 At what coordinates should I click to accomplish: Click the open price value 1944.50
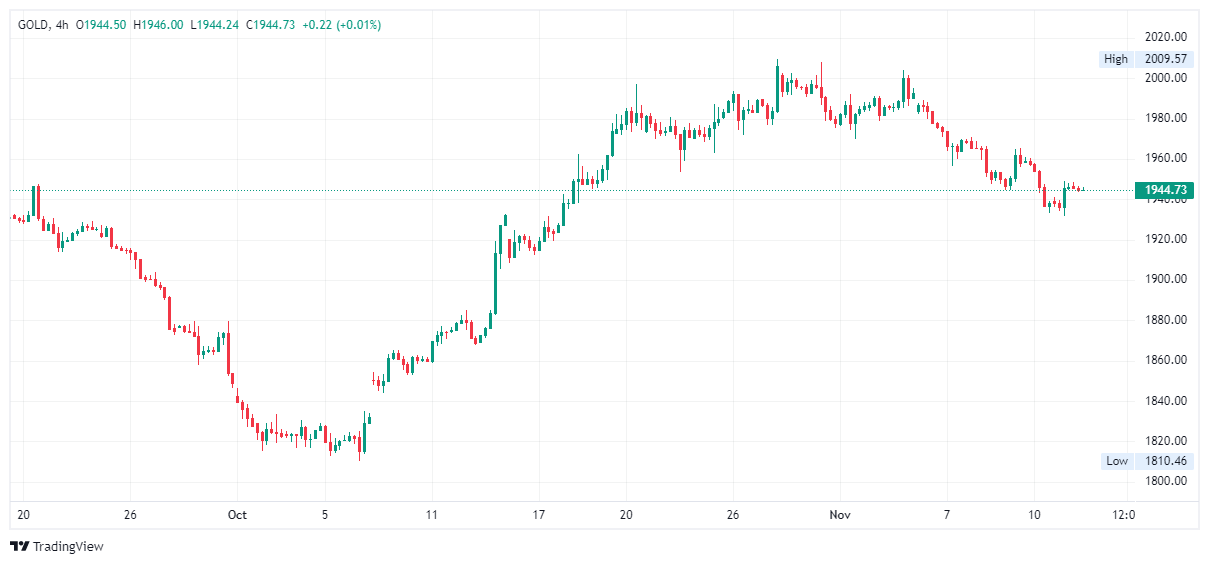coord(105,24)
